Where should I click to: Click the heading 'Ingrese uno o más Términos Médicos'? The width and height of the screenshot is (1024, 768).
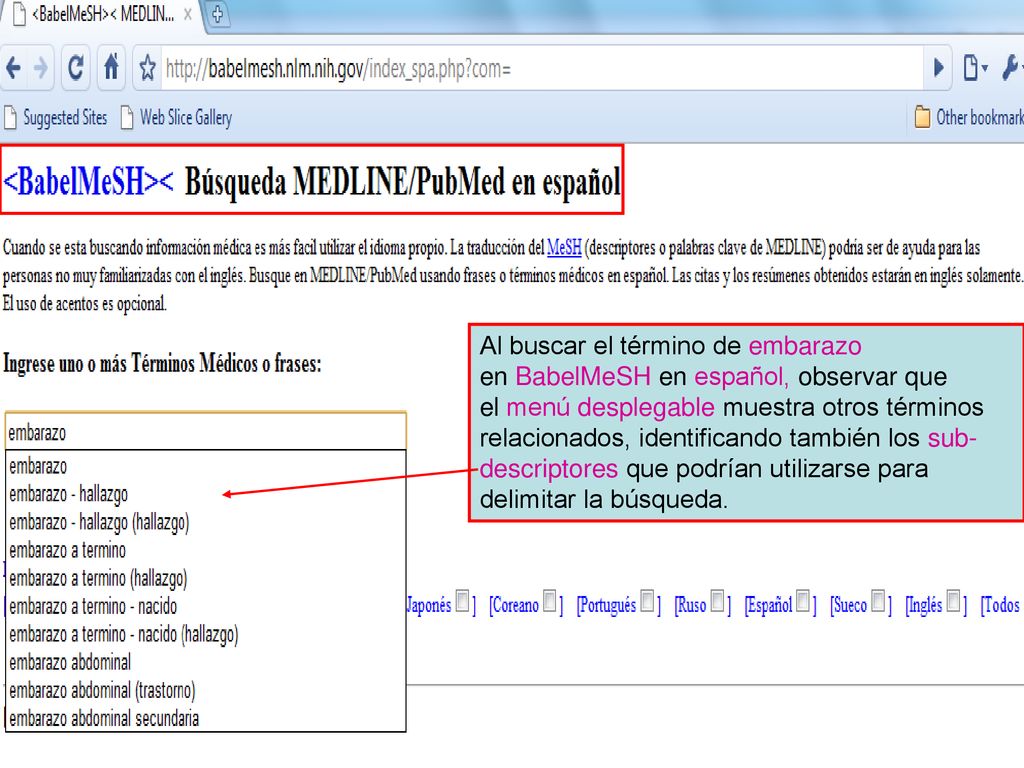(162, 363)
